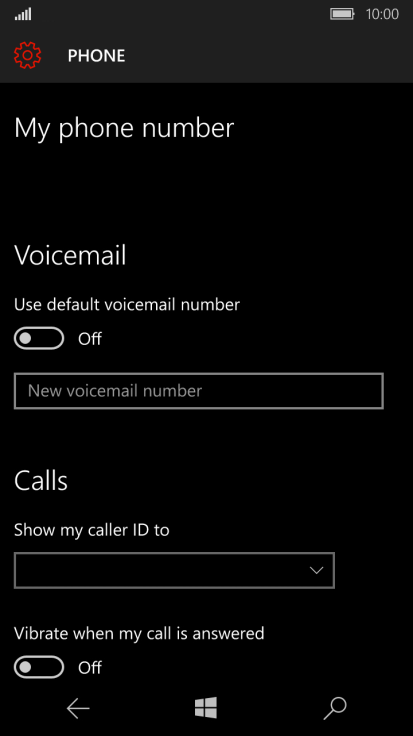Check the battery status icon
Viewport: 413px width, 736px height.
(342, 14)
